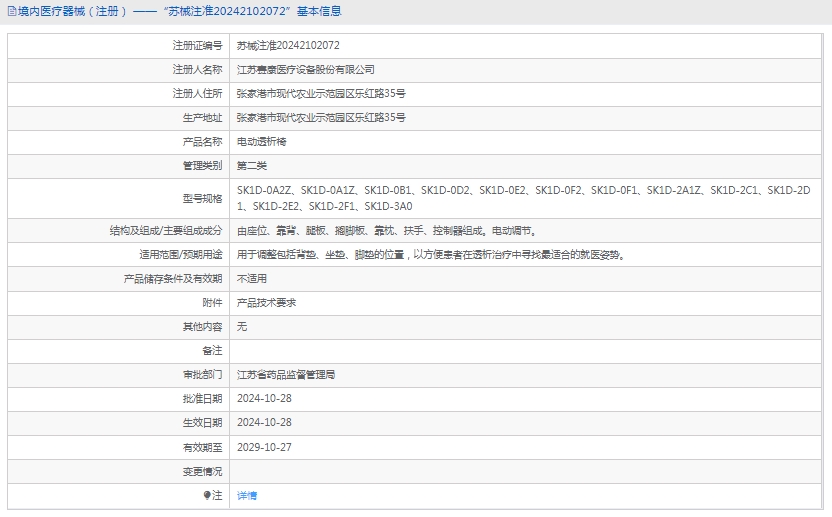Select the registration number 苏械注准20242102072 value
The image size is (832, 517).
(288, 46)
